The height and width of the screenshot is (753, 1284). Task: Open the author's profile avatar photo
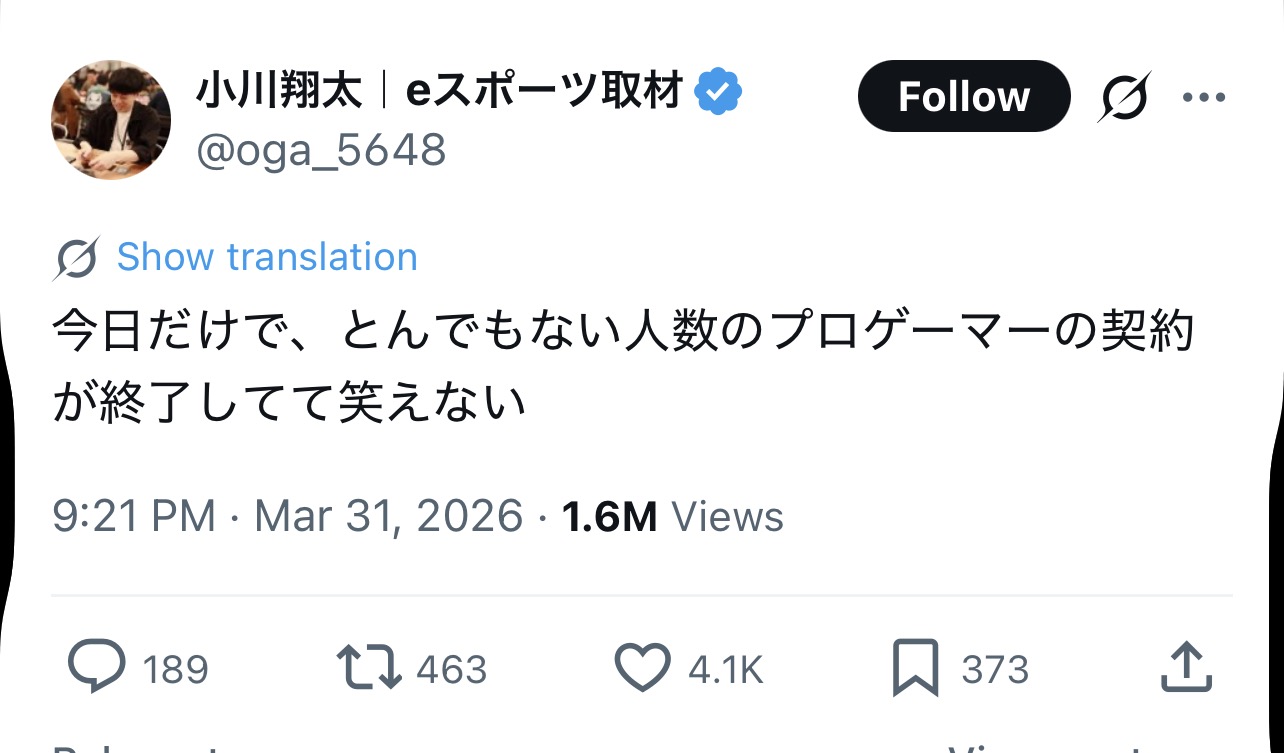111,120
